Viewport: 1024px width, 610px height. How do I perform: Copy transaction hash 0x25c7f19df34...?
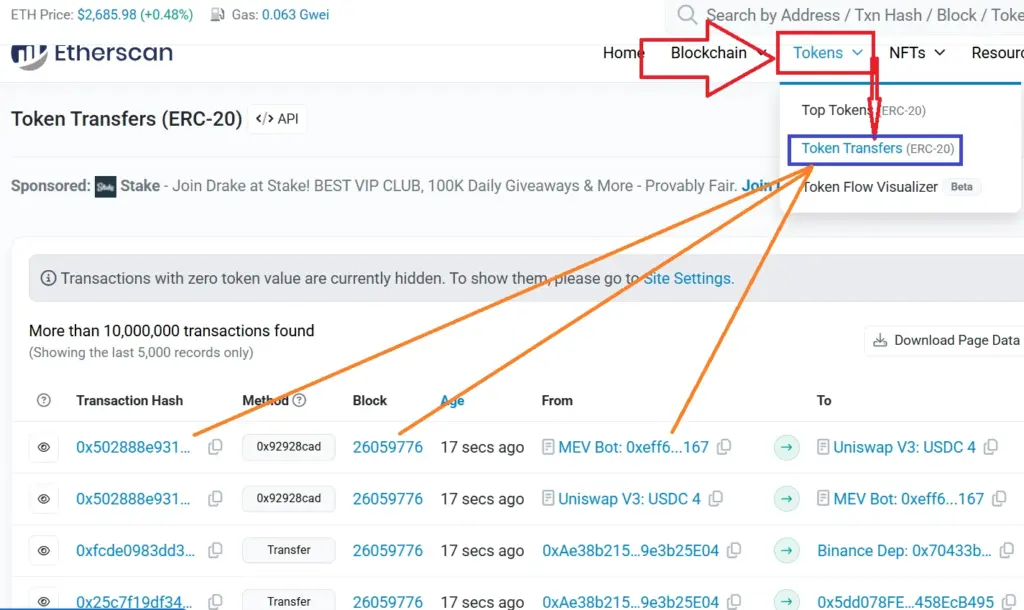215,601
